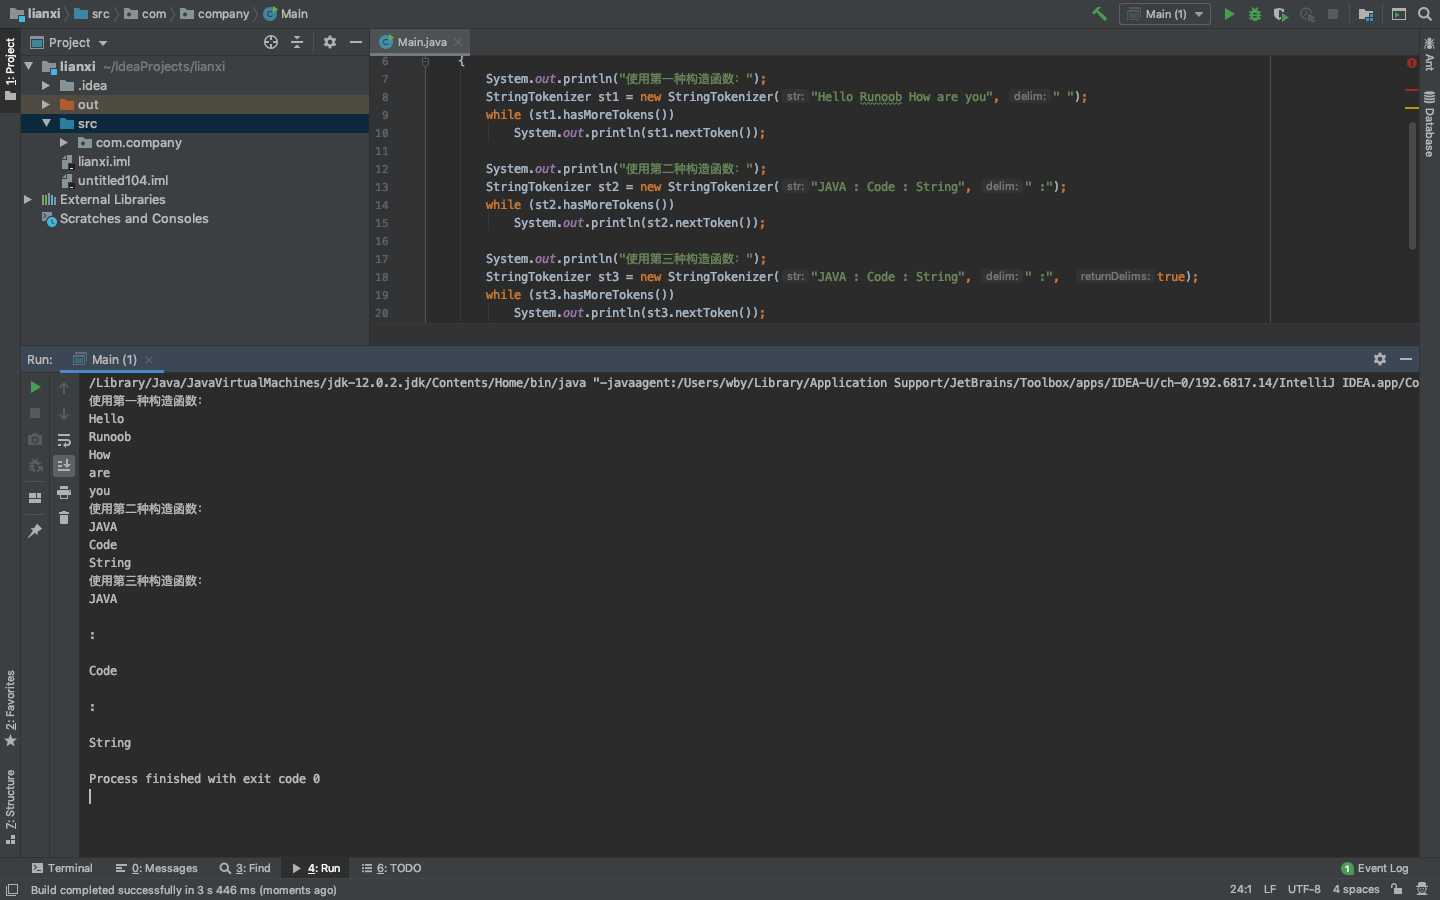Open the Terminal tool window

pyautogui.click(x=62, y=868)
